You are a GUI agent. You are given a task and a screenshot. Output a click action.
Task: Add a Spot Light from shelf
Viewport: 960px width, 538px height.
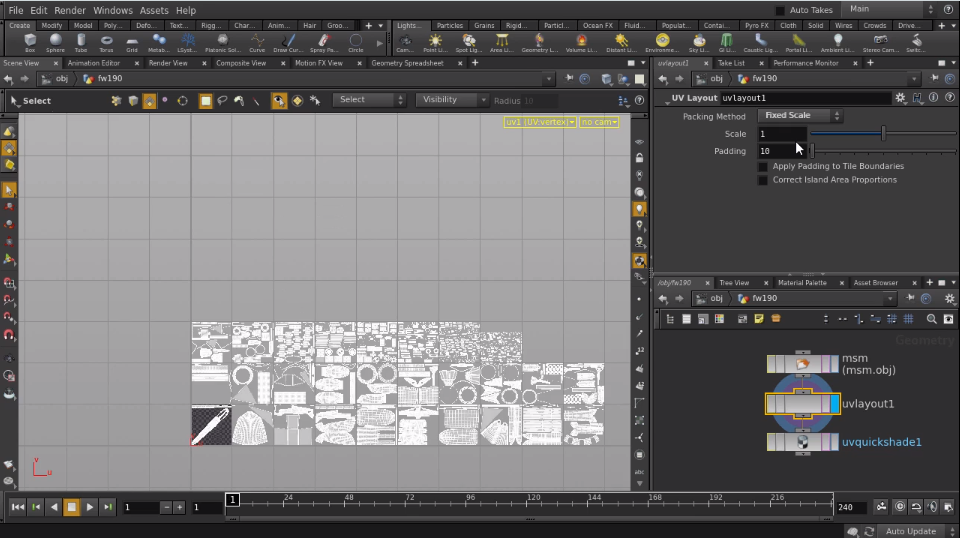[468, 43]
